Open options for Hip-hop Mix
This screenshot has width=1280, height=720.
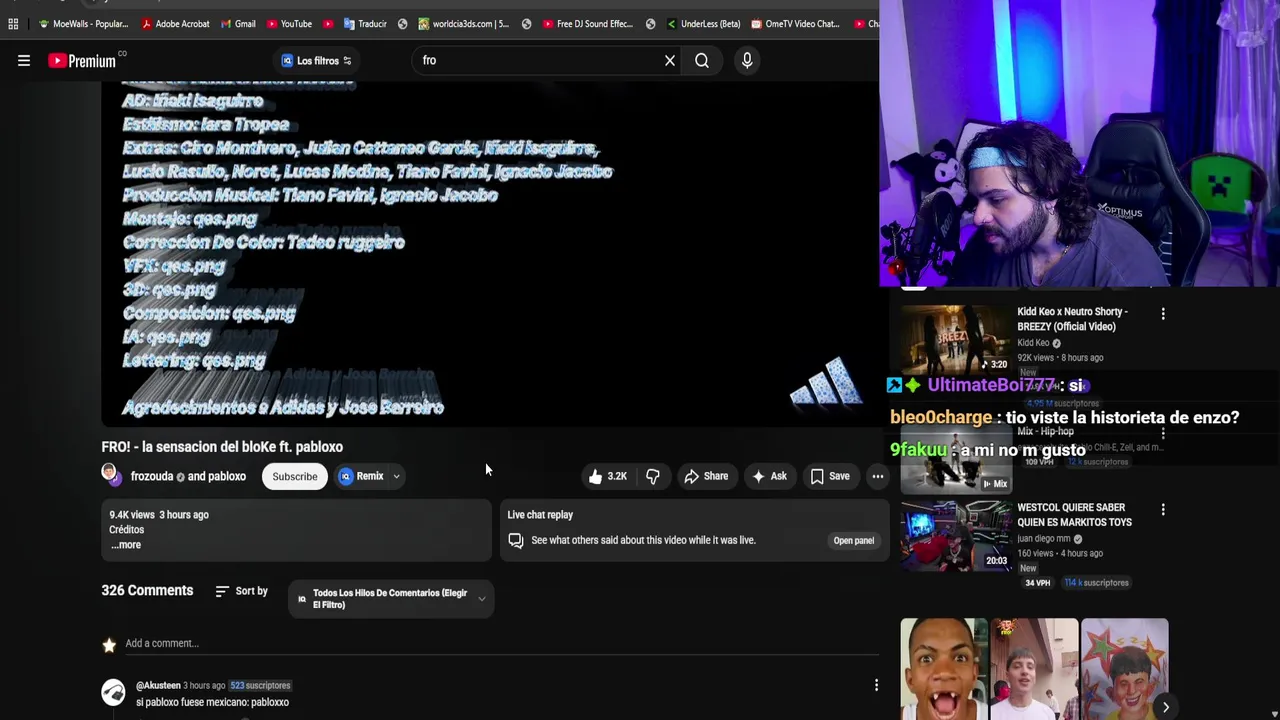click(x=1163, y=434)
